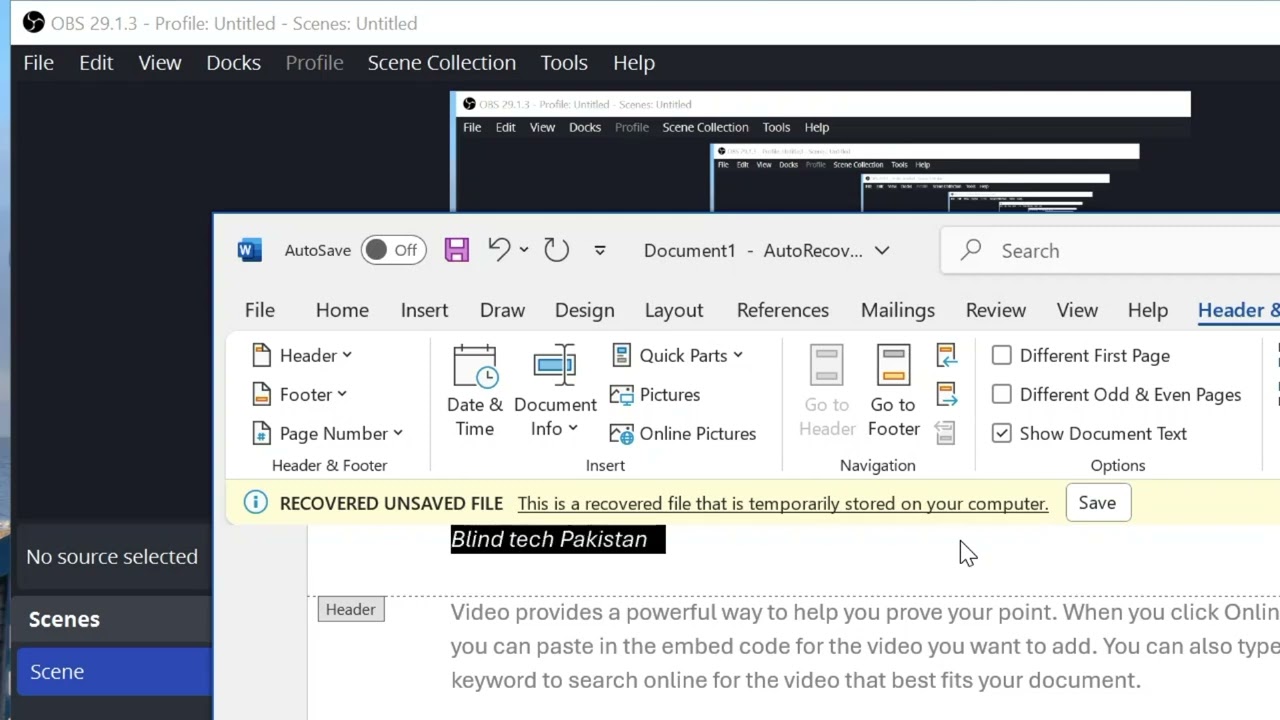Open the OBS Profile menu
1280x720 pixels.
click(x=314, y=62)
